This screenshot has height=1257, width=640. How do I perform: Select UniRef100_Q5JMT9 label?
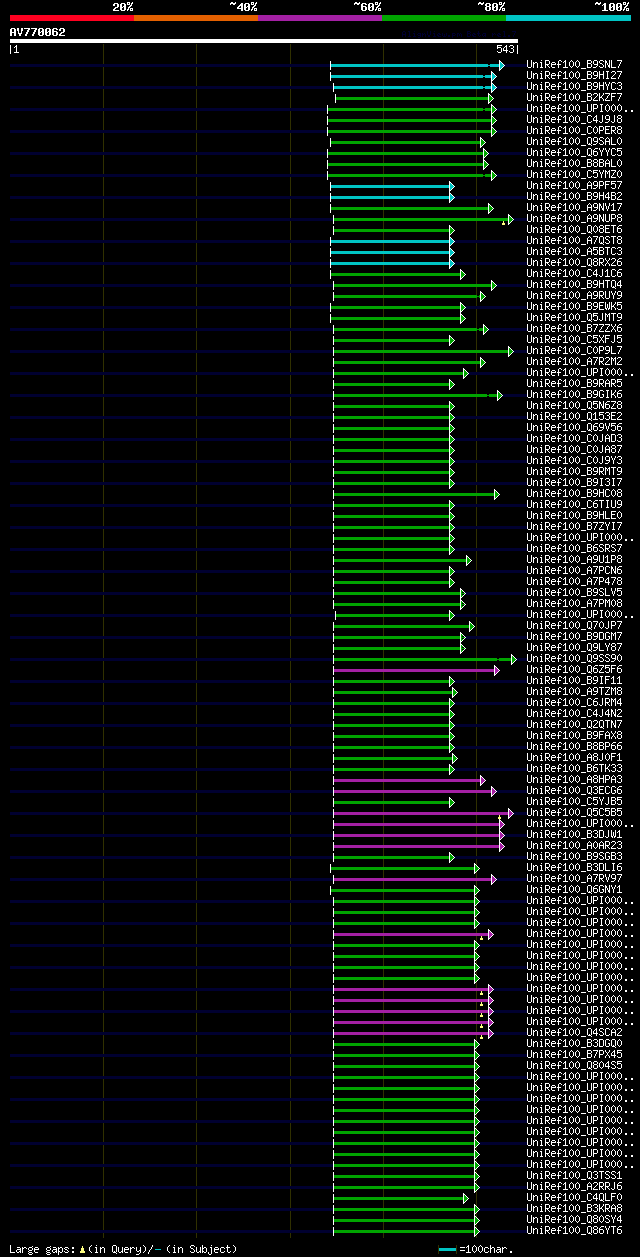[574, 318]
